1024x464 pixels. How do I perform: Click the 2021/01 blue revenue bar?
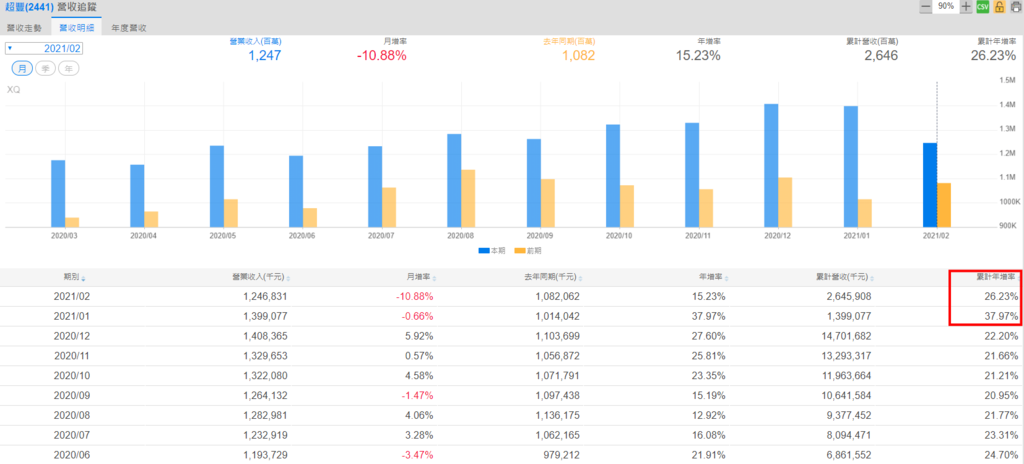click(x=850, y=167)
